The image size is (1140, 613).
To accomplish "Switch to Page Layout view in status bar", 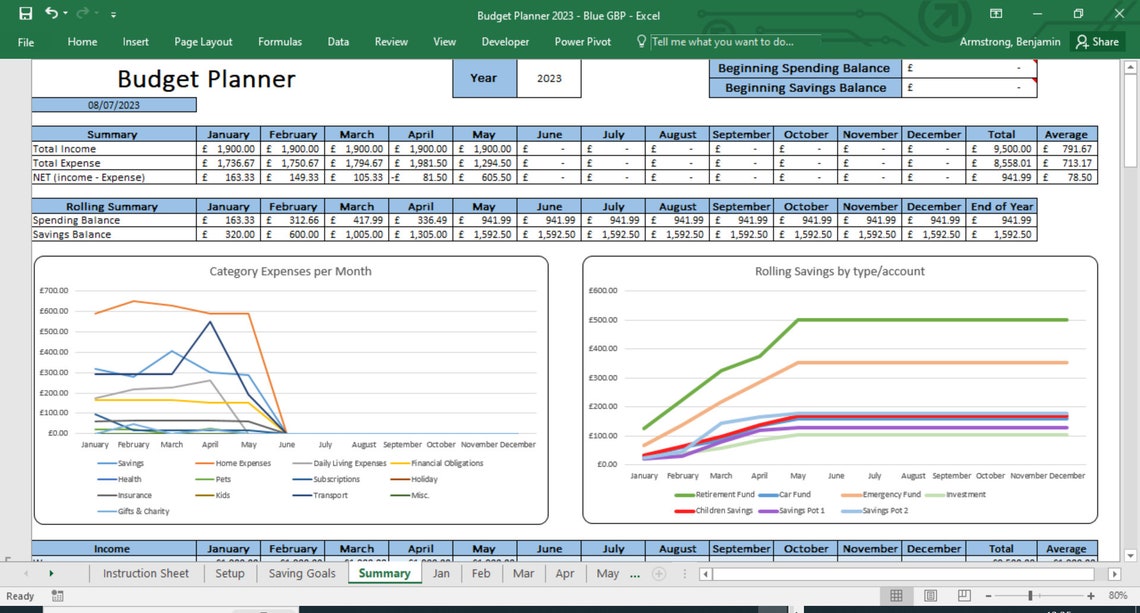I will click(x=930, y=595).
